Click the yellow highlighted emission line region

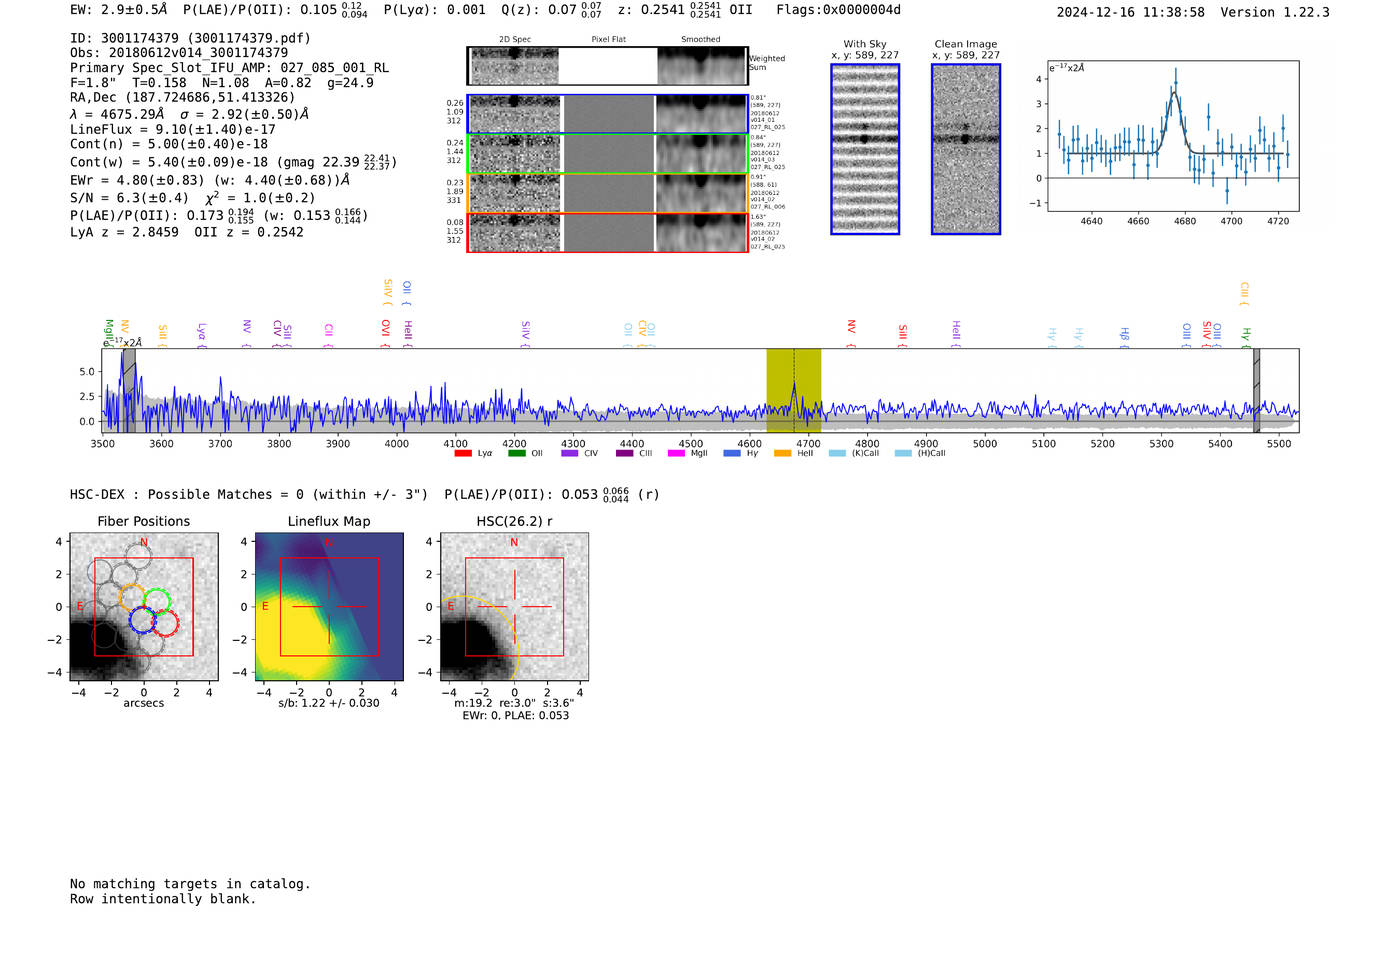(793, 390)
